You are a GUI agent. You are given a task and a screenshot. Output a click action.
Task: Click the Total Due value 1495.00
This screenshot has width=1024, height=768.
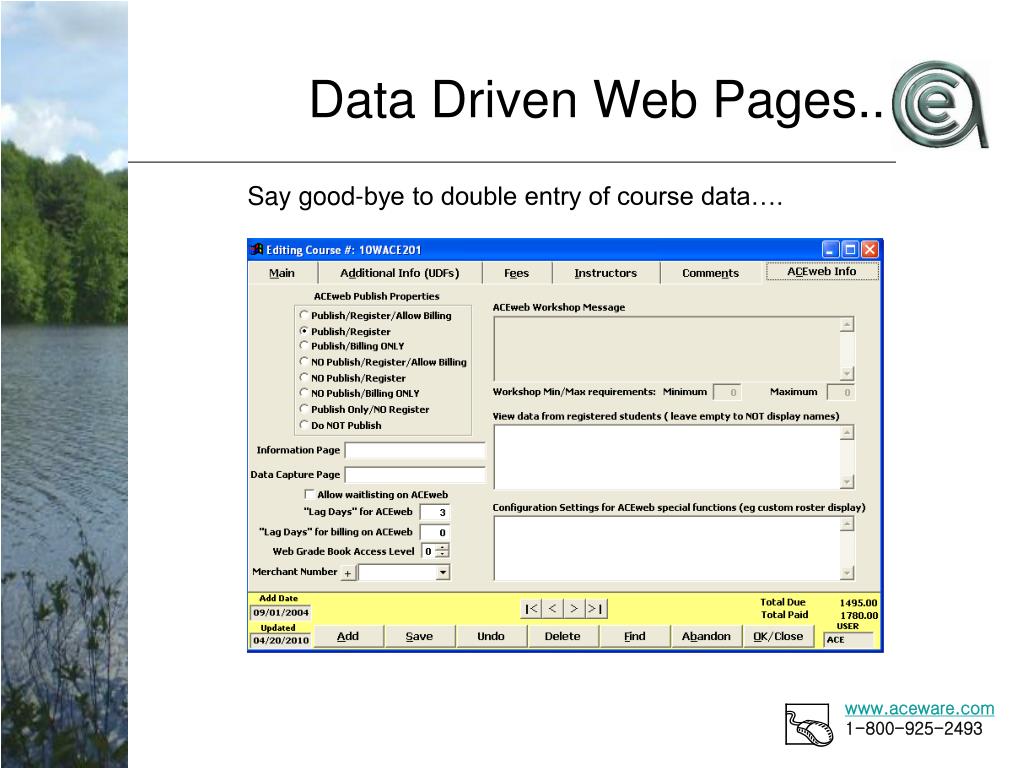point(859,603)
